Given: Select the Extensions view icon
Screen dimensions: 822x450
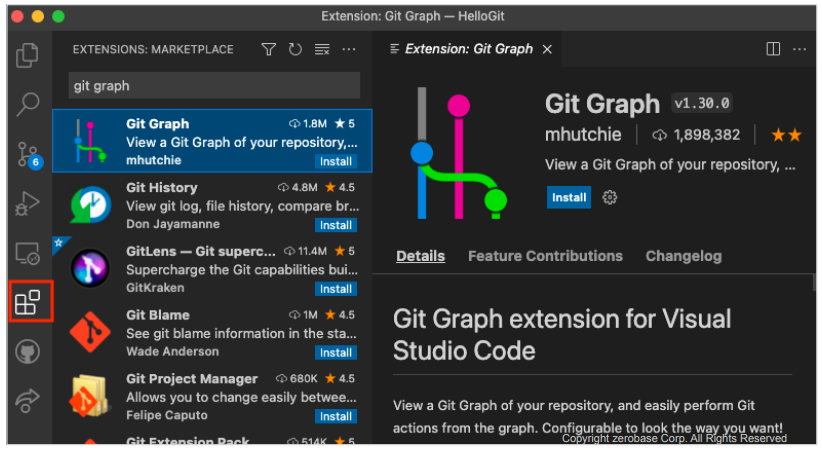Looking at the screenshot, I should [27, 303].
